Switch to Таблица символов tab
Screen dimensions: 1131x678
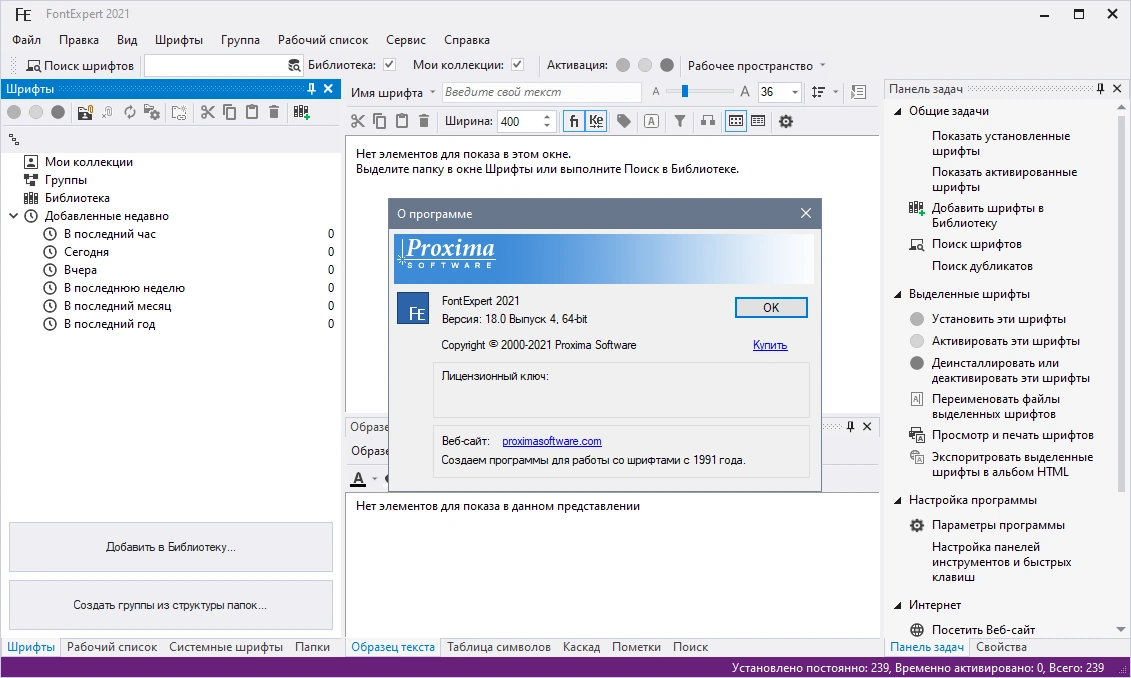(x=498, y=647)
